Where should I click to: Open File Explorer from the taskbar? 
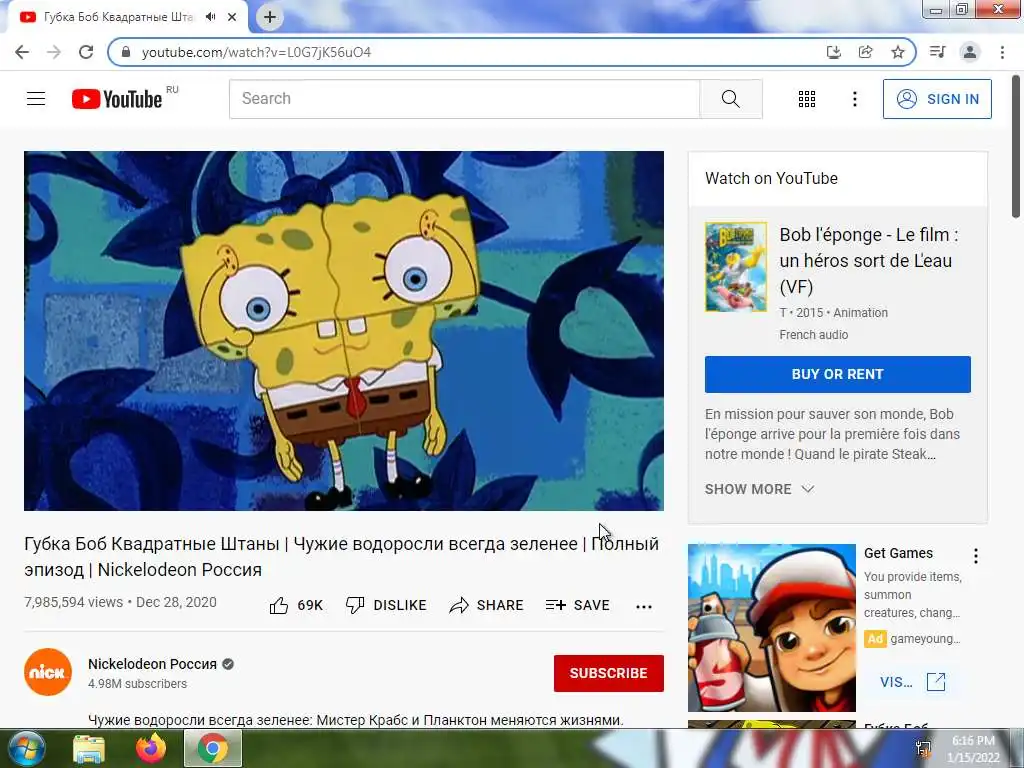coord(89,748)
